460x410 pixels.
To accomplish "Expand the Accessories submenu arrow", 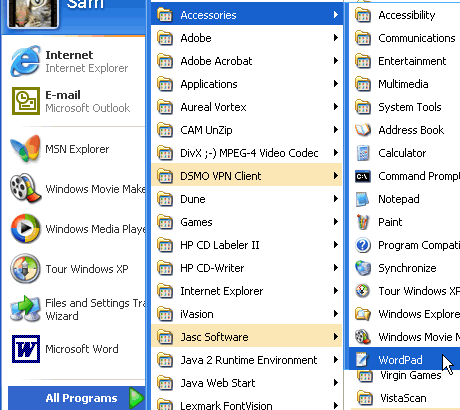I will (336, 15).
